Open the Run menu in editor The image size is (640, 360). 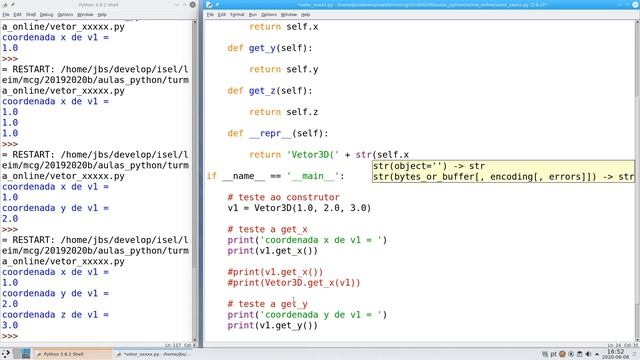point(253,14)
